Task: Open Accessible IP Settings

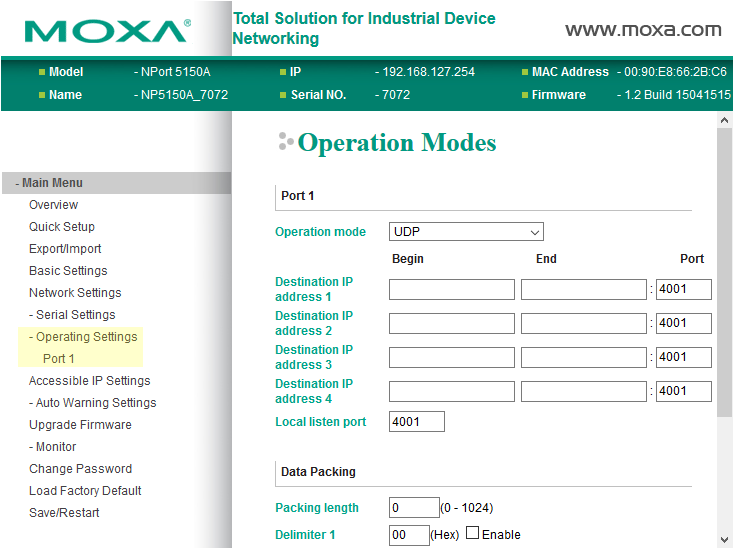Action: coord(89,381)
